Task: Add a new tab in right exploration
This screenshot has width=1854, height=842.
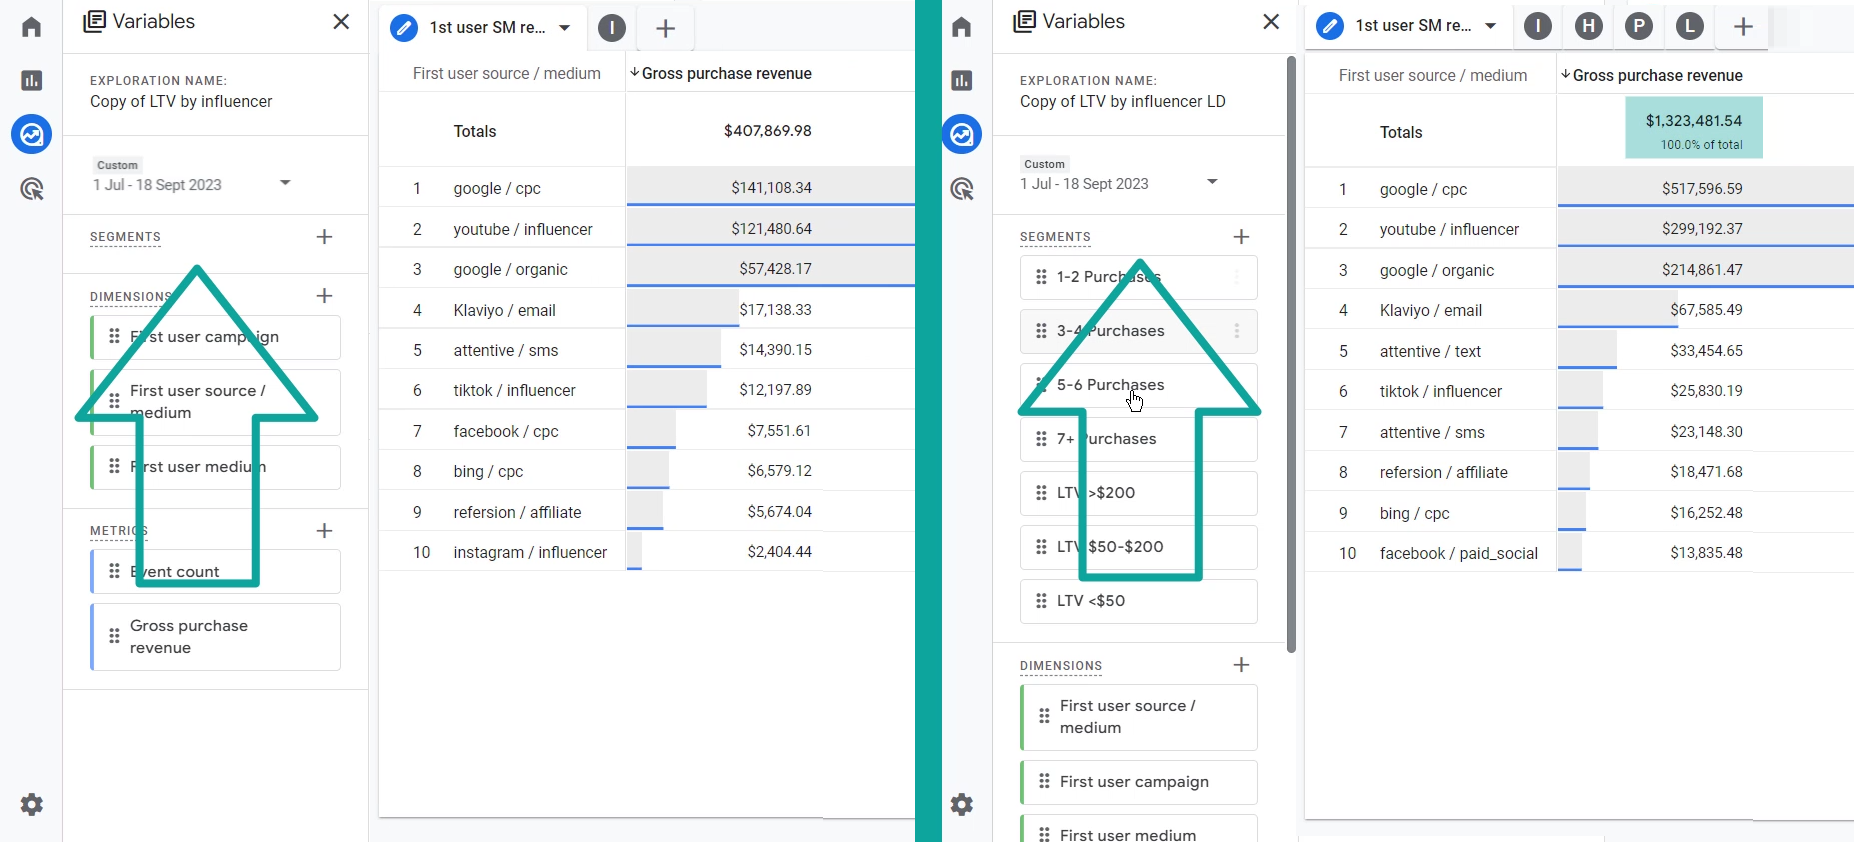Action: coord(1743,27)
